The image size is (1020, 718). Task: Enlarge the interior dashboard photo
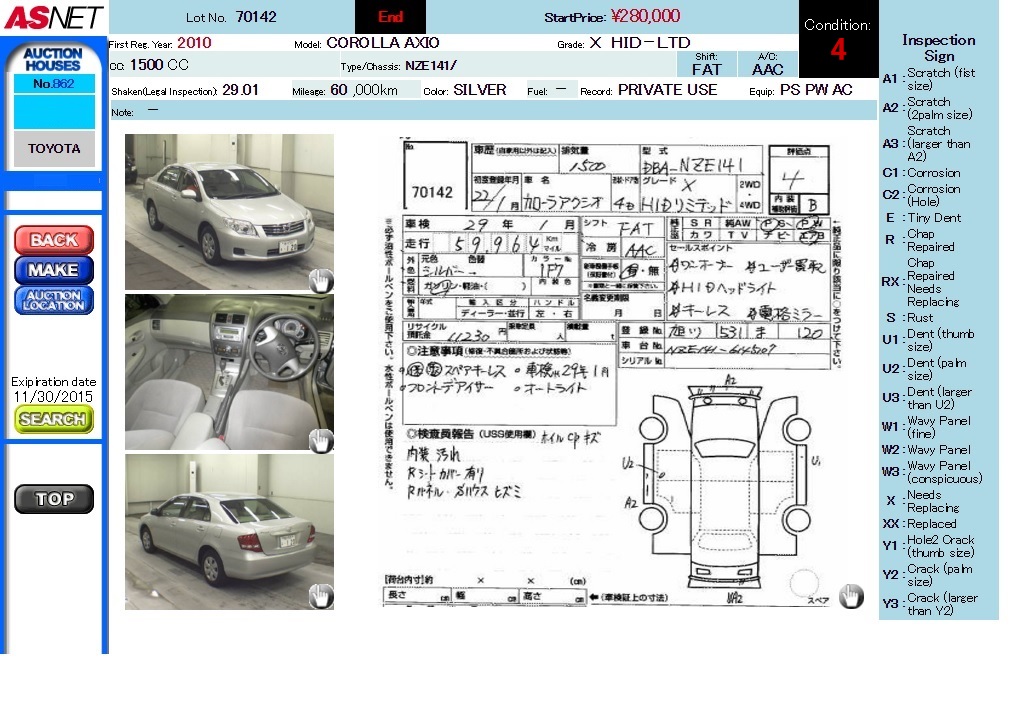(229, 371)
